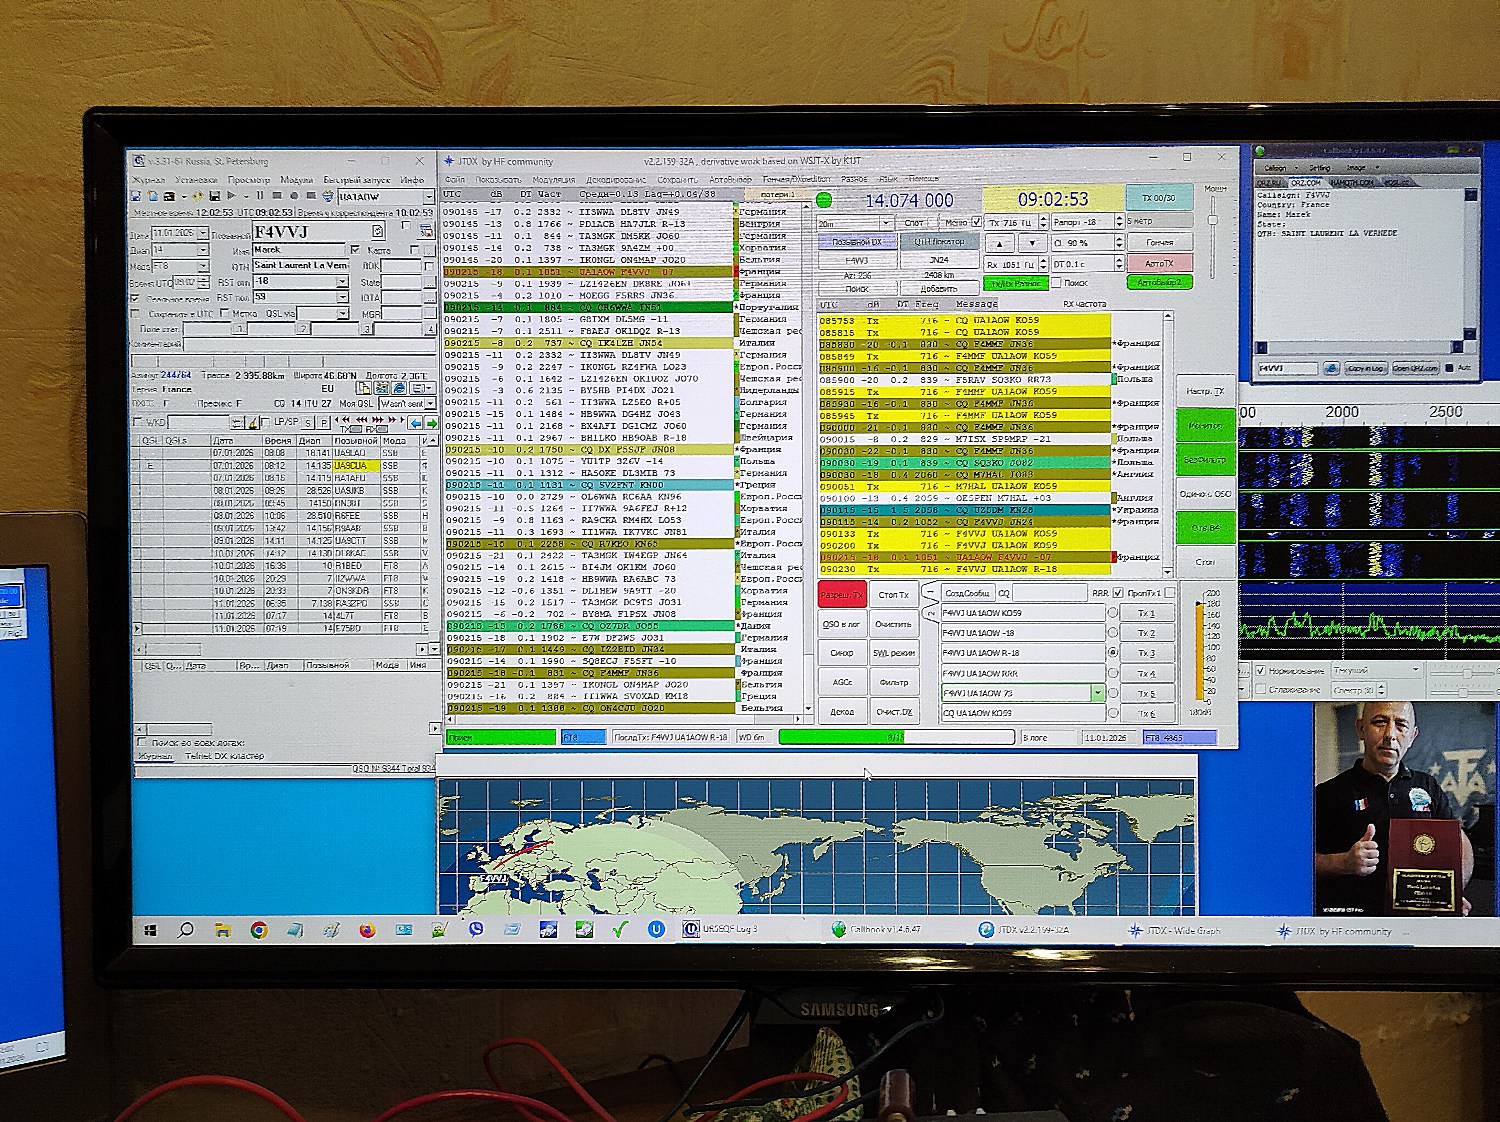Click the Internet Explorer globe icon in logger
1500x1122 pixels.
pos(399,389)
